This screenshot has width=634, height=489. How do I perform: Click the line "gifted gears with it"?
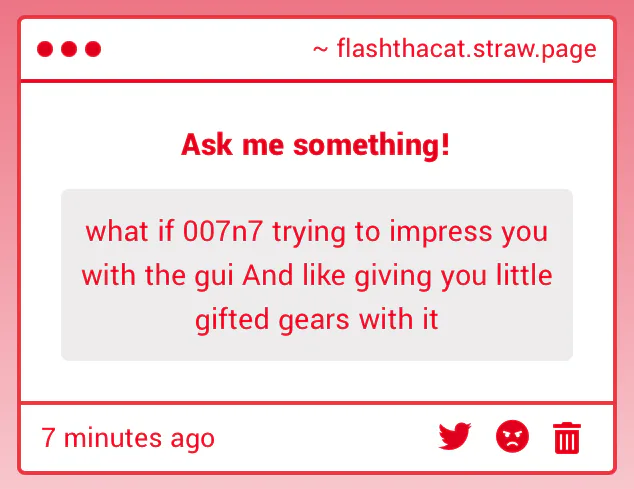coord(317,320)
